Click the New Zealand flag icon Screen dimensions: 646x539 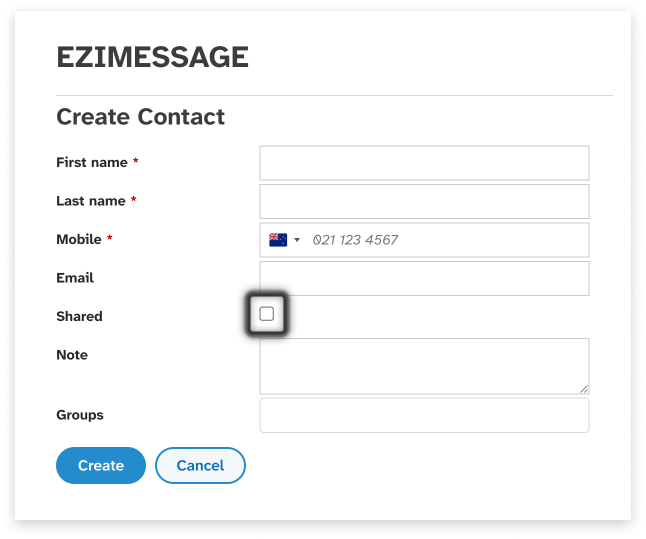(x=278, y=240)
